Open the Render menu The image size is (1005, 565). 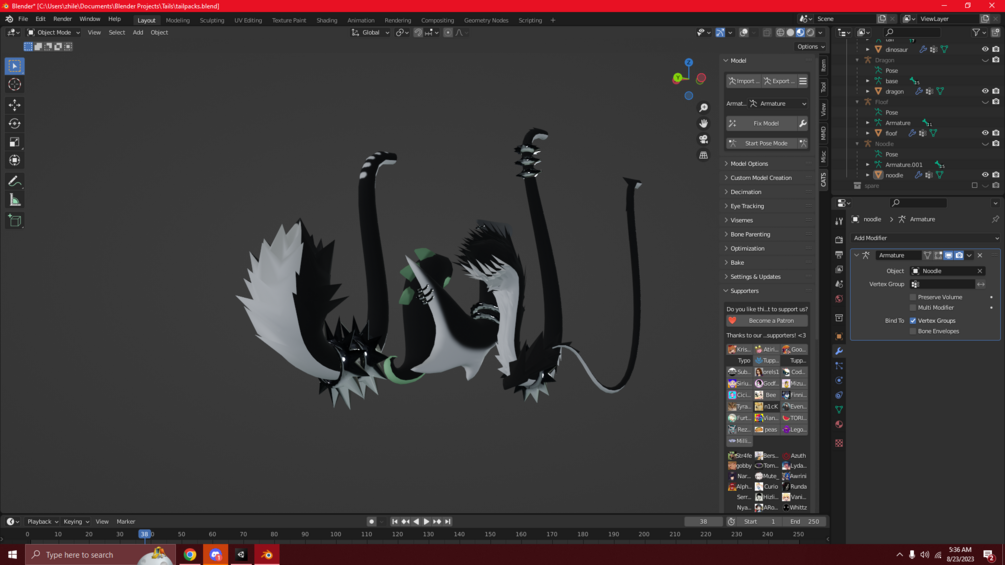click(62, 19)
